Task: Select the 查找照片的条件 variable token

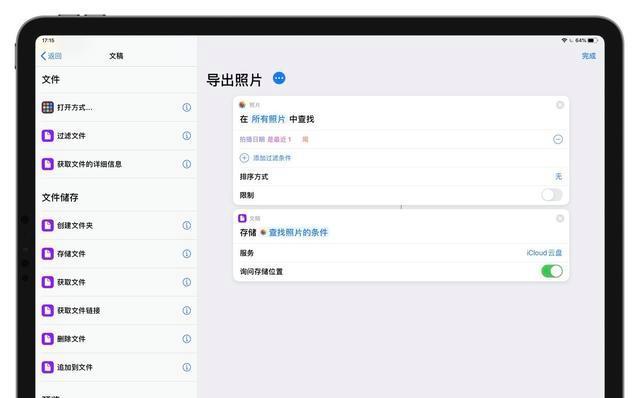Action: click(x=294, y=233)
